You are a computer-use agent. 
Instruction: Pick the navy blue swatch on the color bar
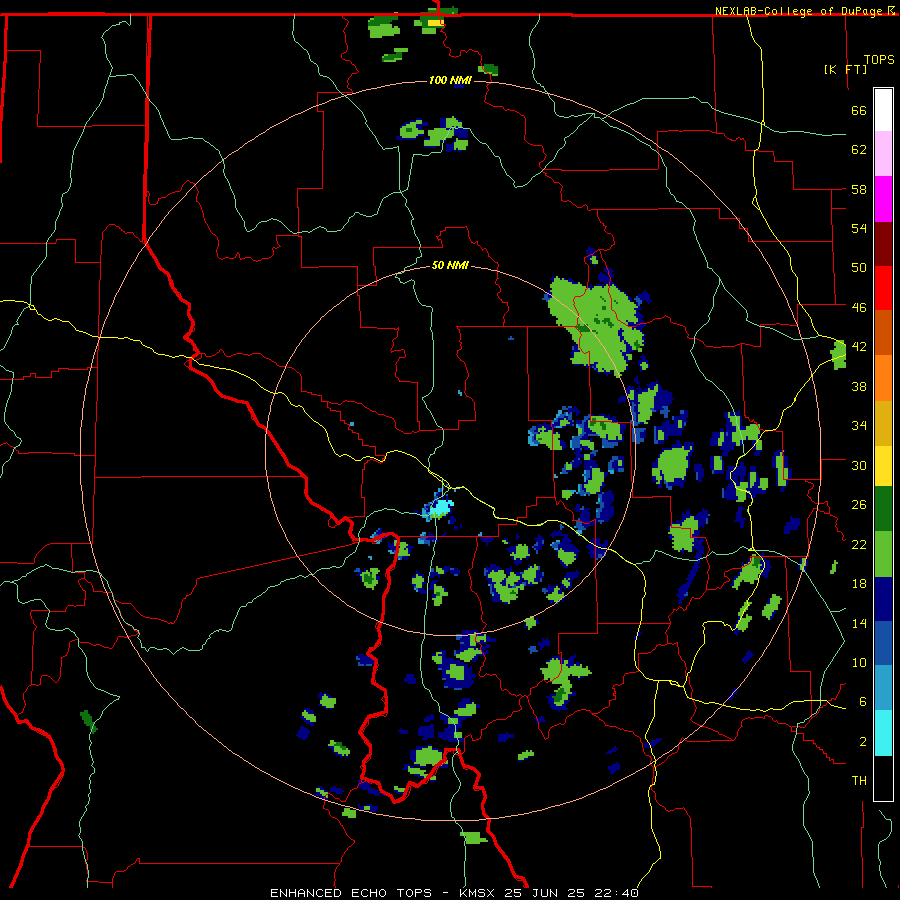883,599
